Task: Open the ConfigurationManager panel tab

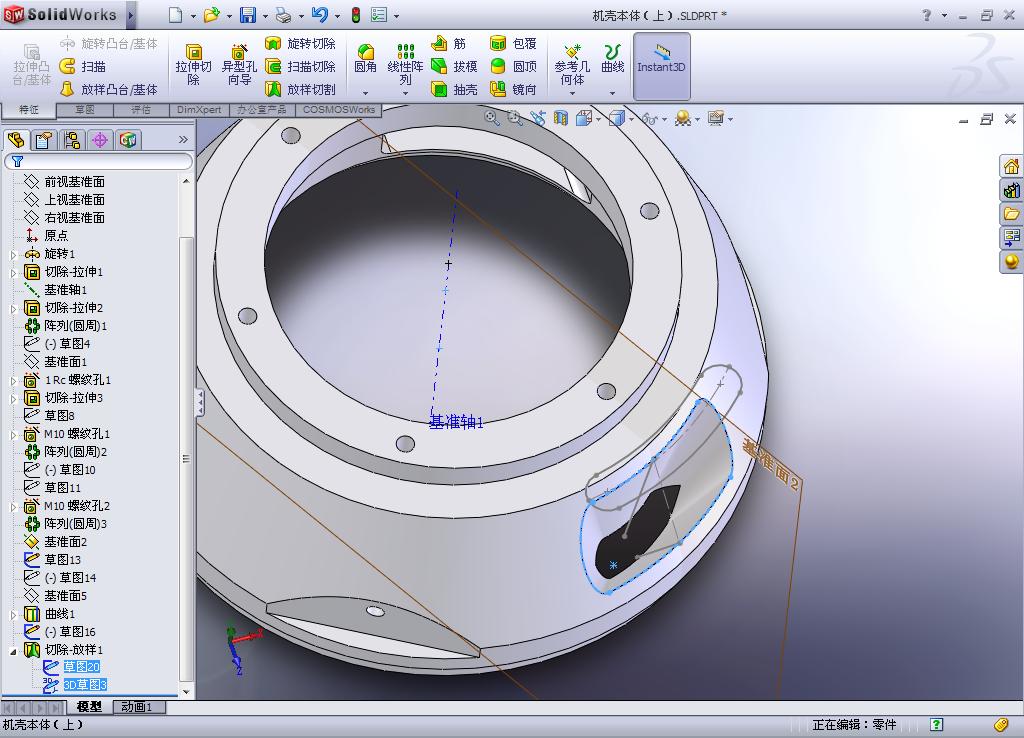Action: click(x=72, y=140)
